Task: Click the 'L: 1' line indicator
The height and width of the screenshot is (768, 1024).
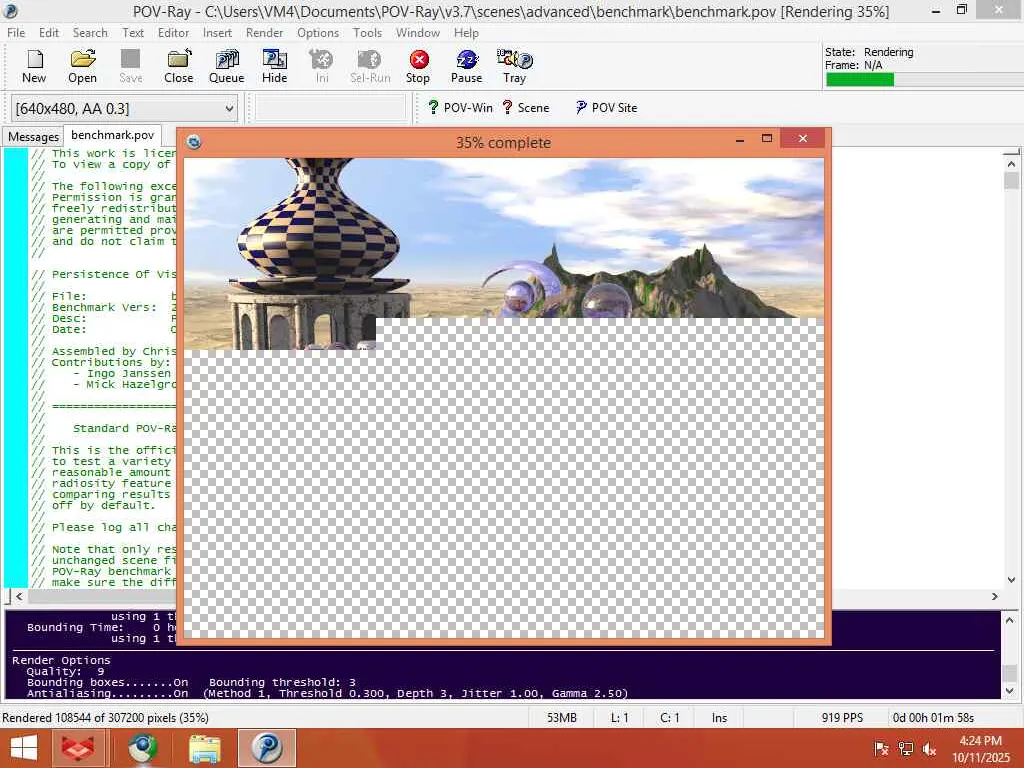Action: (619, 718)
